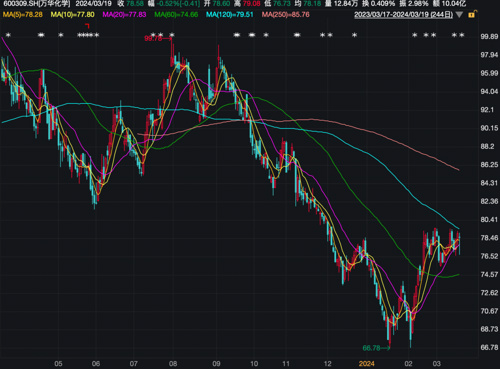Click the red 99.78 period-high annotation

[x=153, y=38]
